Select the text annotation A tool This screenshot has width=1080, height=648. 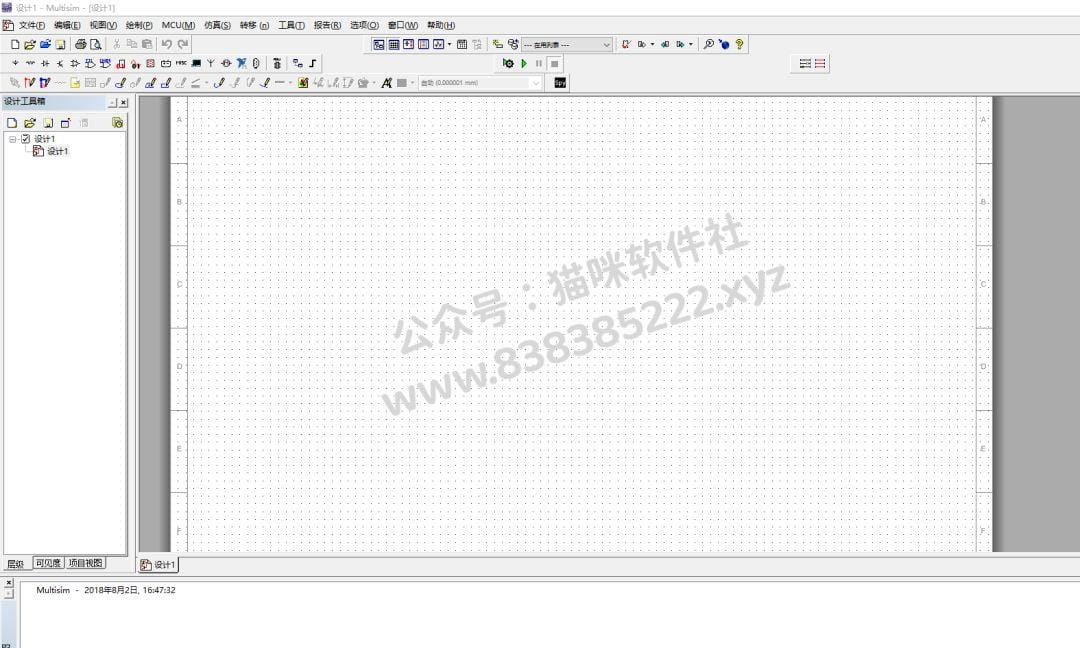(x=386, y=83)
